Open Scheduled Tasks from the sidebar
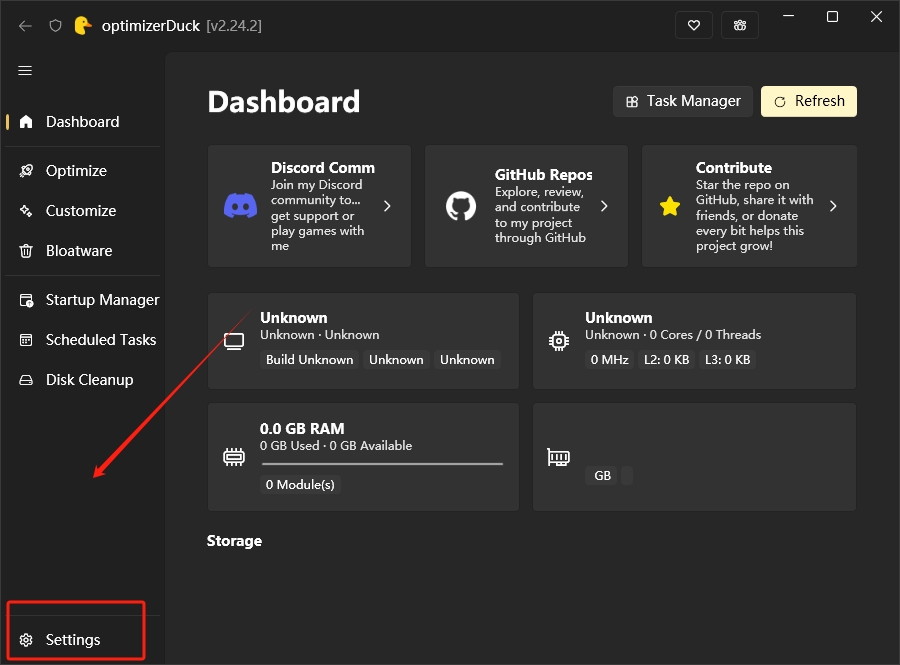Viewport: 900px width, 665px height. coord(83,340)
